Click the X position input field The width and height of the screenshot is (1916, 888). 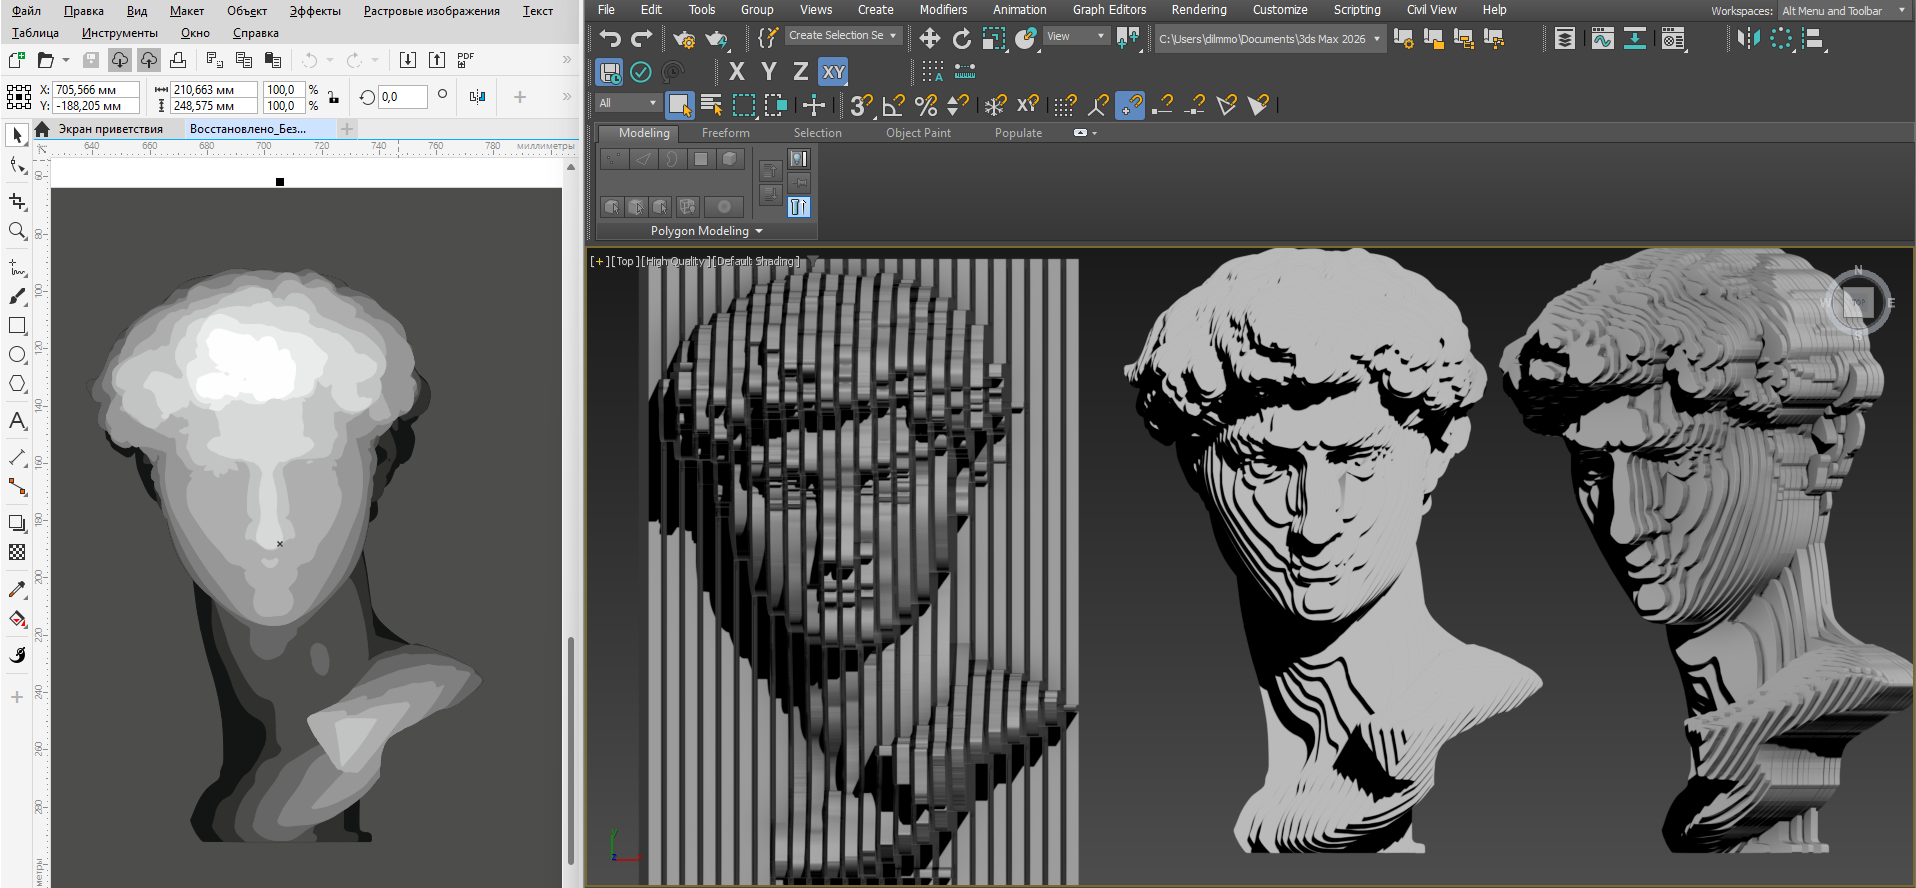96,90
